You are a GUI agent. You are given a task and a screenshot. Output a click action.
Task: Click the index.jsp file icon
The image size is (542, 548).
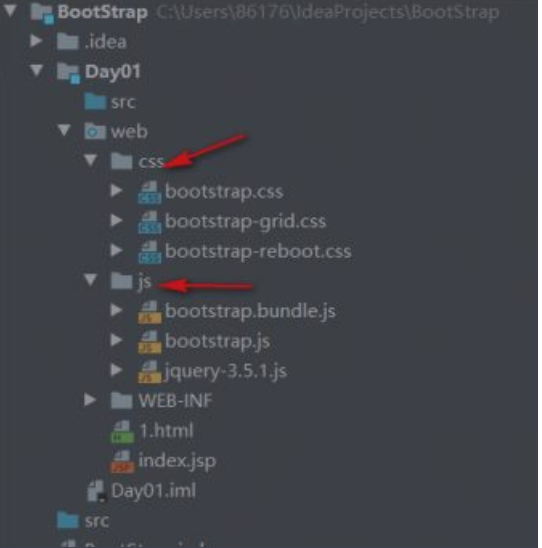pos(122,461)
